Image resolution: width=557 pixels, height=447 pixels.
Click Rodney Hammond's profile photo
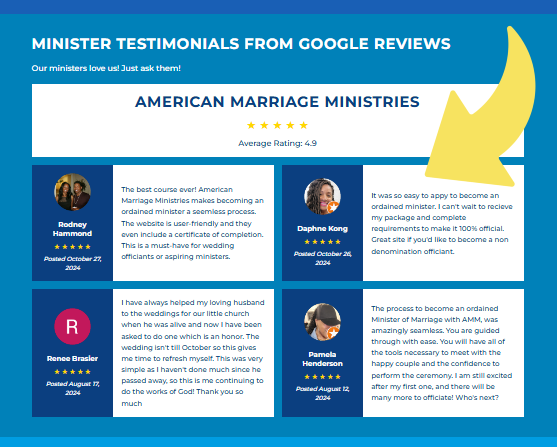pyautogui.click(x=72, y=192)
